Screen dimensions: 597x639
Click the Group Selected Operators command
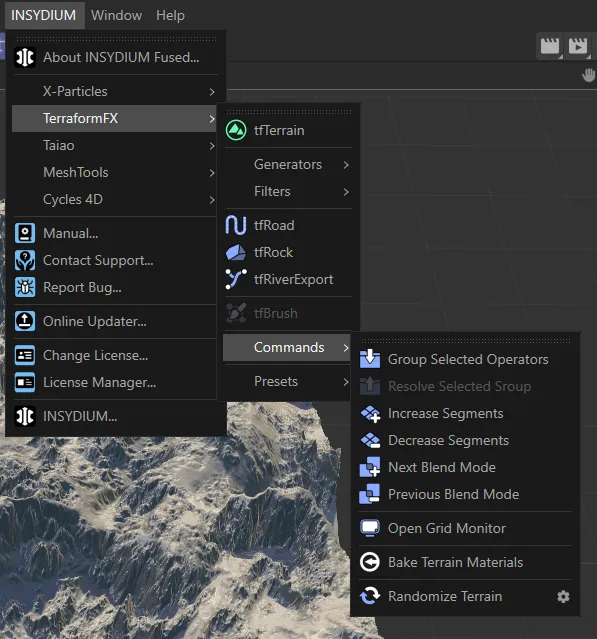click(465, 359)
